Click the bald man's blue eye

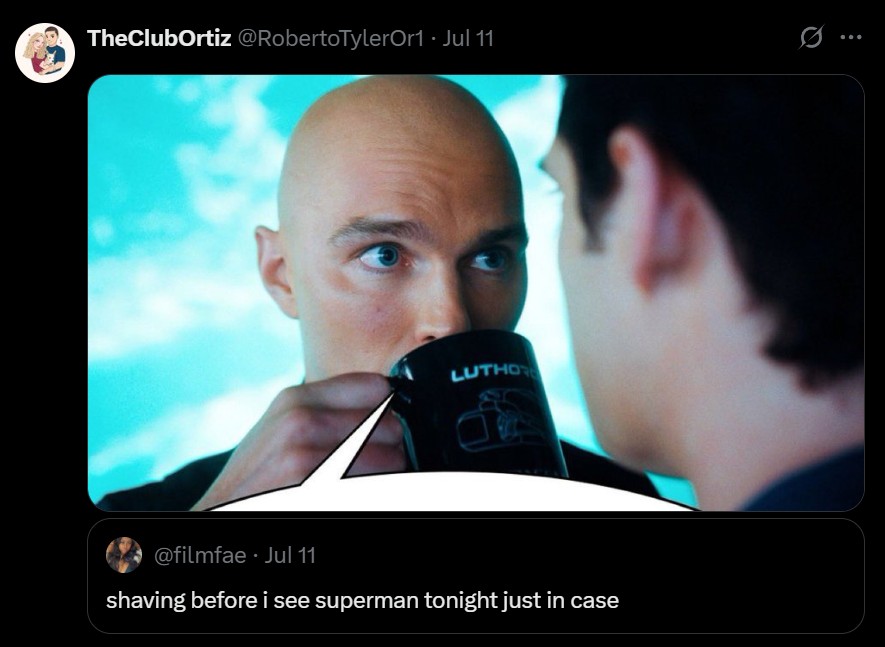[x=385, y=257]
